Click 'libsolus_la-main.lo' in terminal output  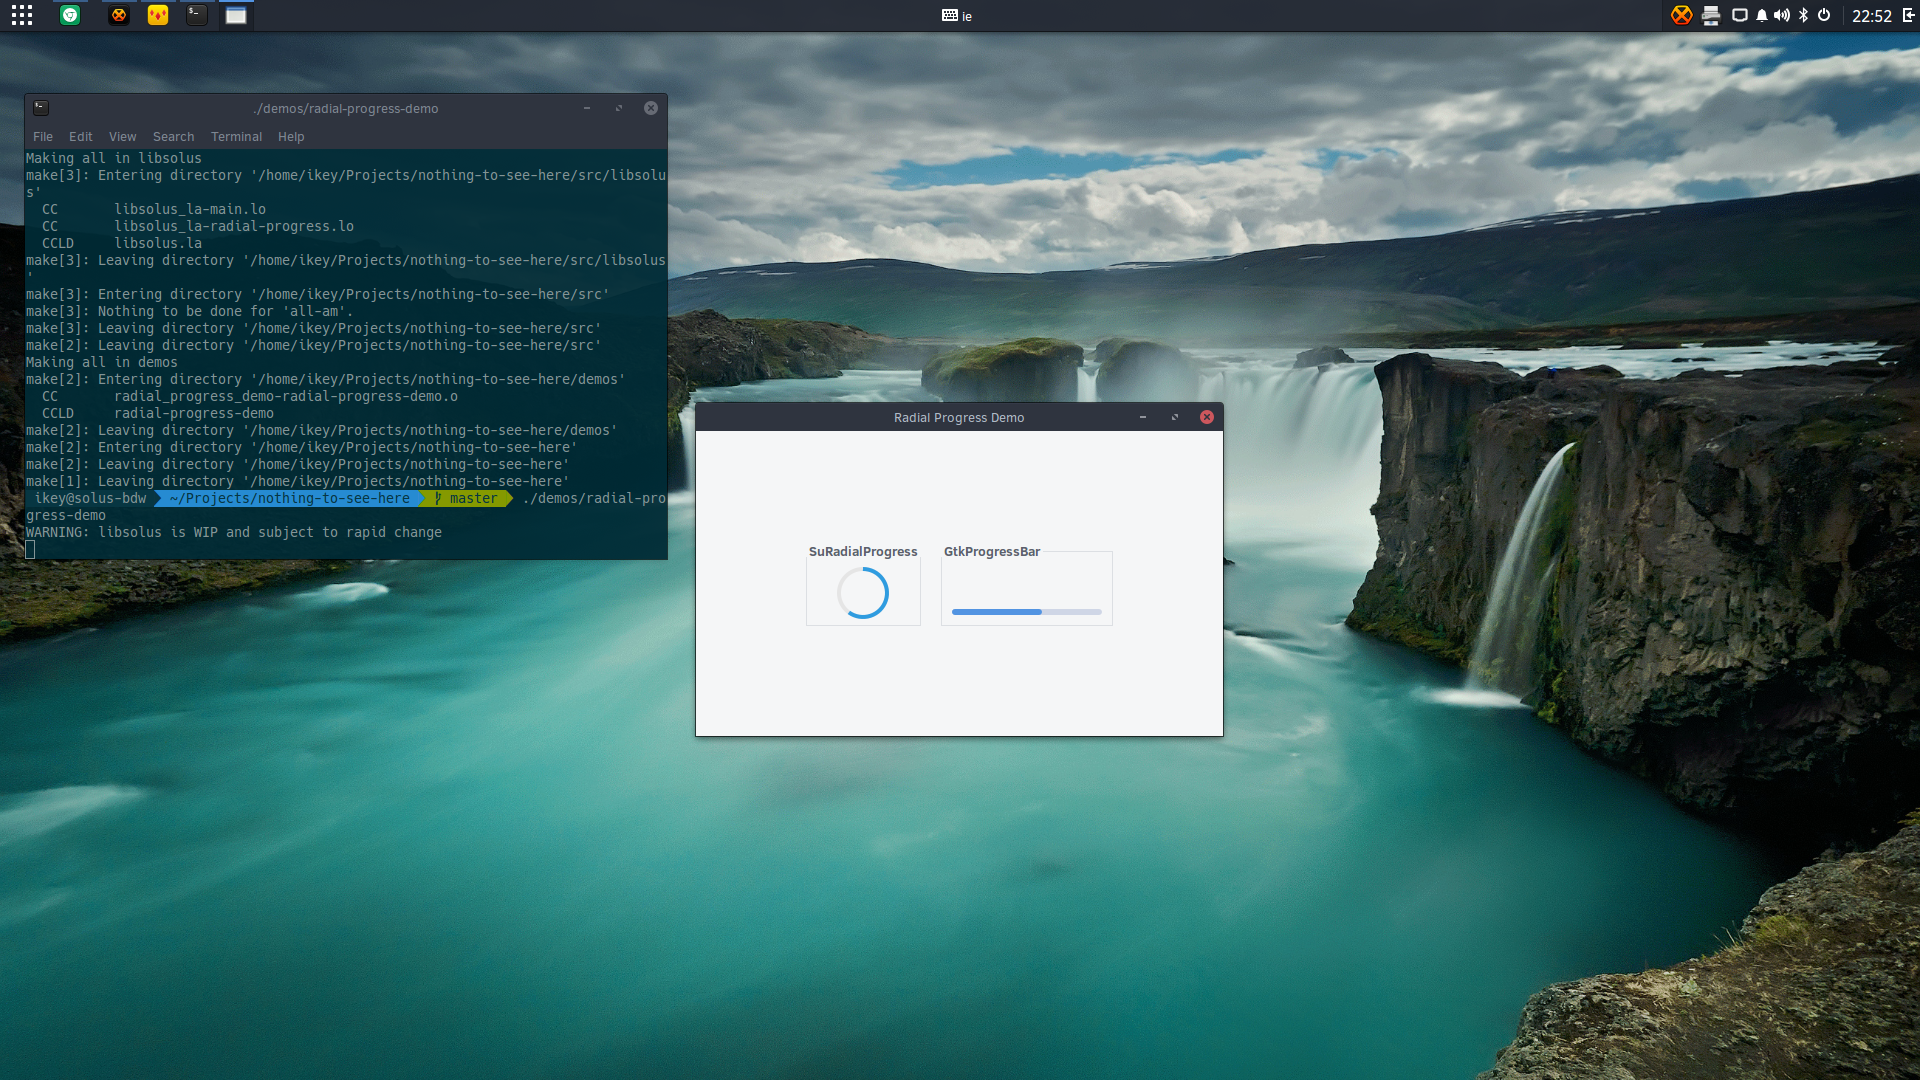tap(190, 209)
